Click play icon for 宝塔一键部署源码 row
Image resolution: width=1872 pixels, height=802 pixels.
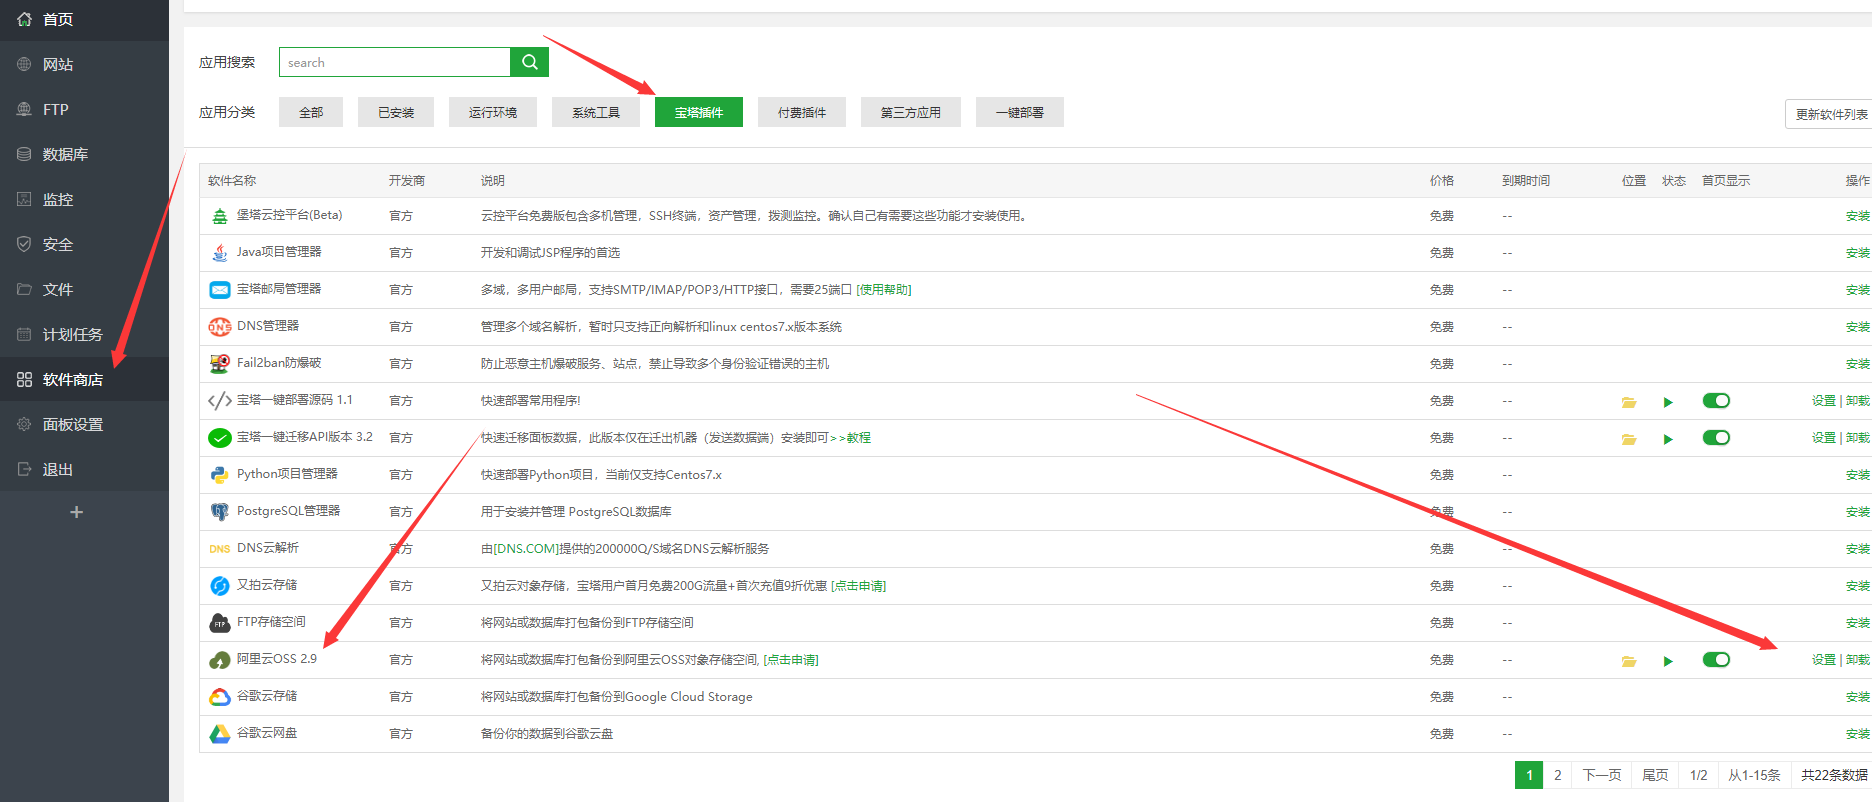click(x=1667, y=402)
